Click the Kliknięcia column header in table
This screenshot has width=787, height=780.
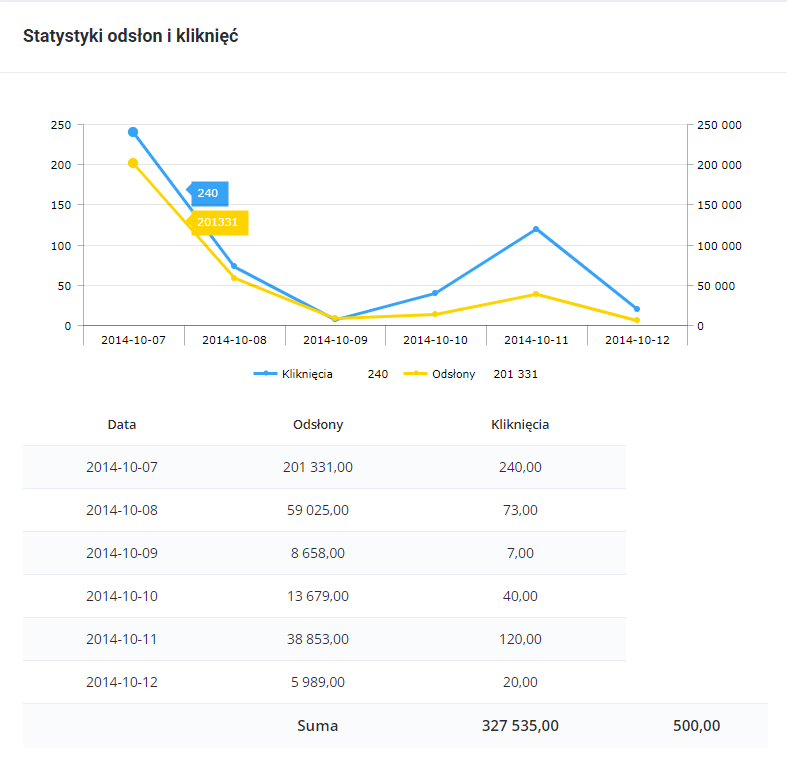[520, 424]
